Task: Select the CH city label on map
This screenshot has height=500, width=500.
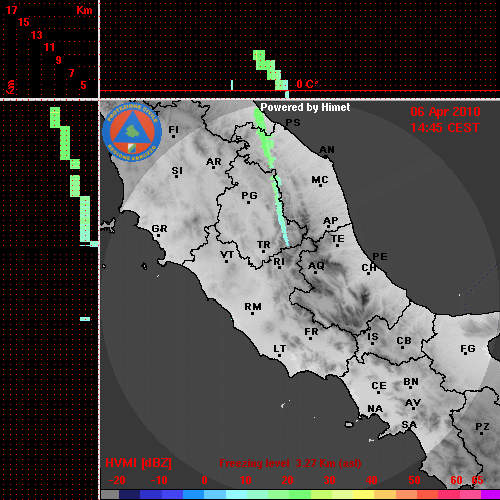Action: coord(369,268)
